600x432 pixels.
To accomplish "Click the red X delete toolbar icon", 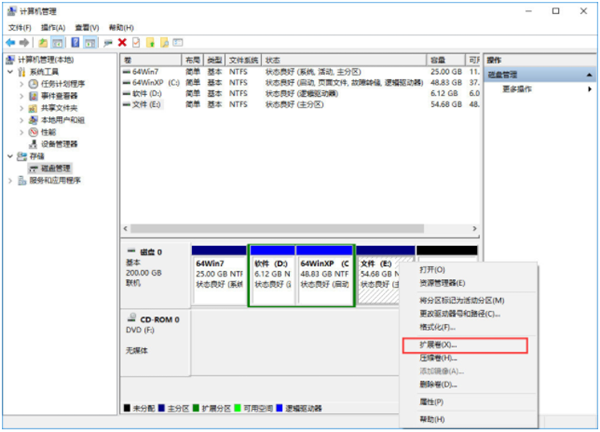I will [122, 43].
